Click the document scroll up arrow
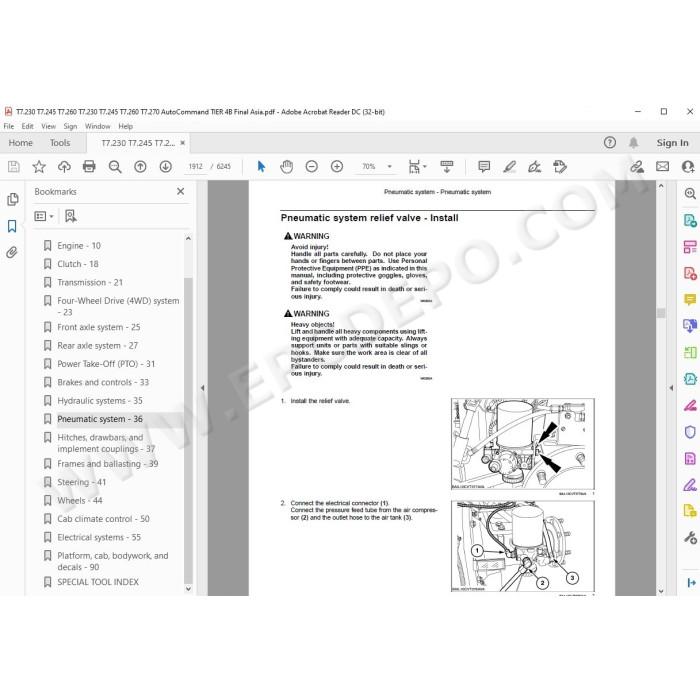 [661, 186]
